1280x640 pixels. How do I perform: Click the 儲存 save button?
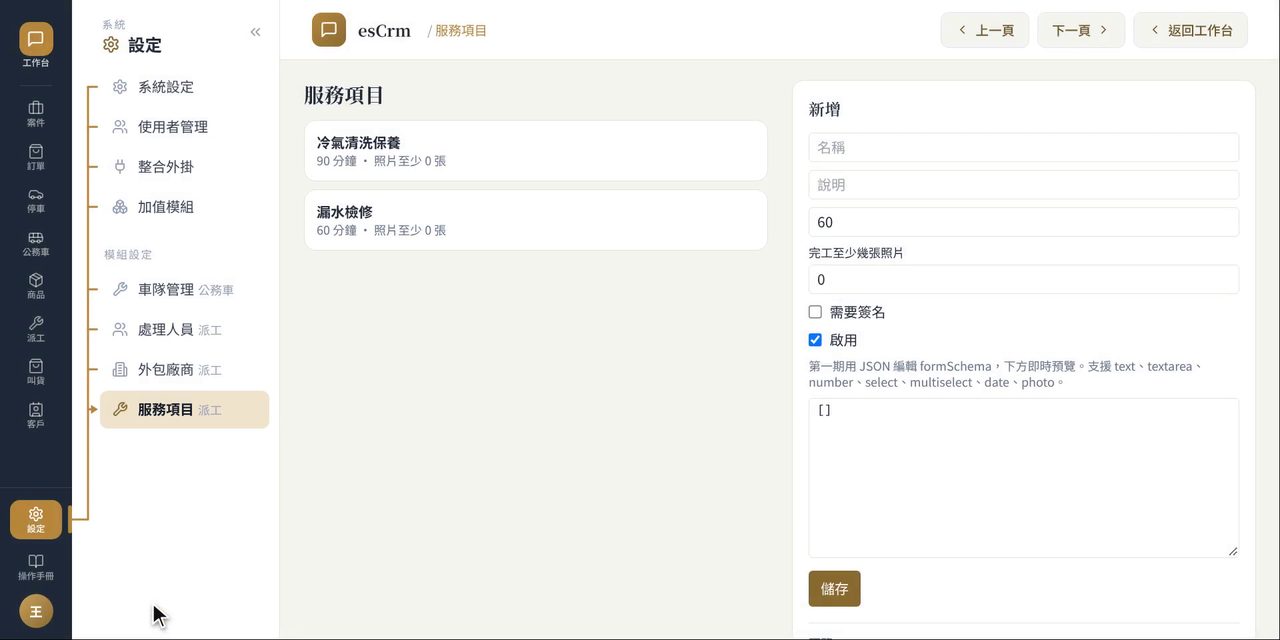pos(834,589)
